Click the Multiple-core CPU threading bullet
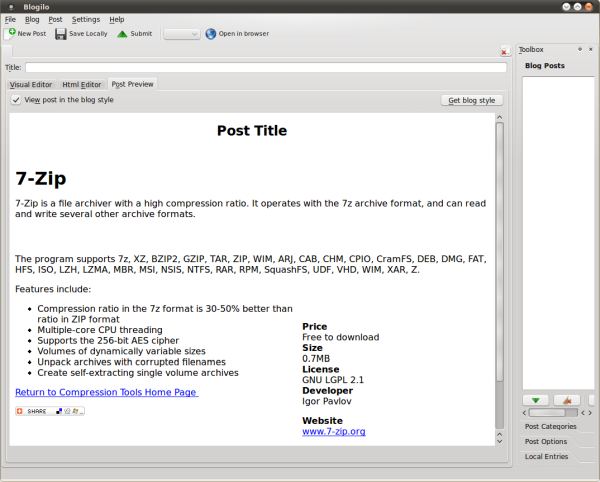 pos(100,330)
